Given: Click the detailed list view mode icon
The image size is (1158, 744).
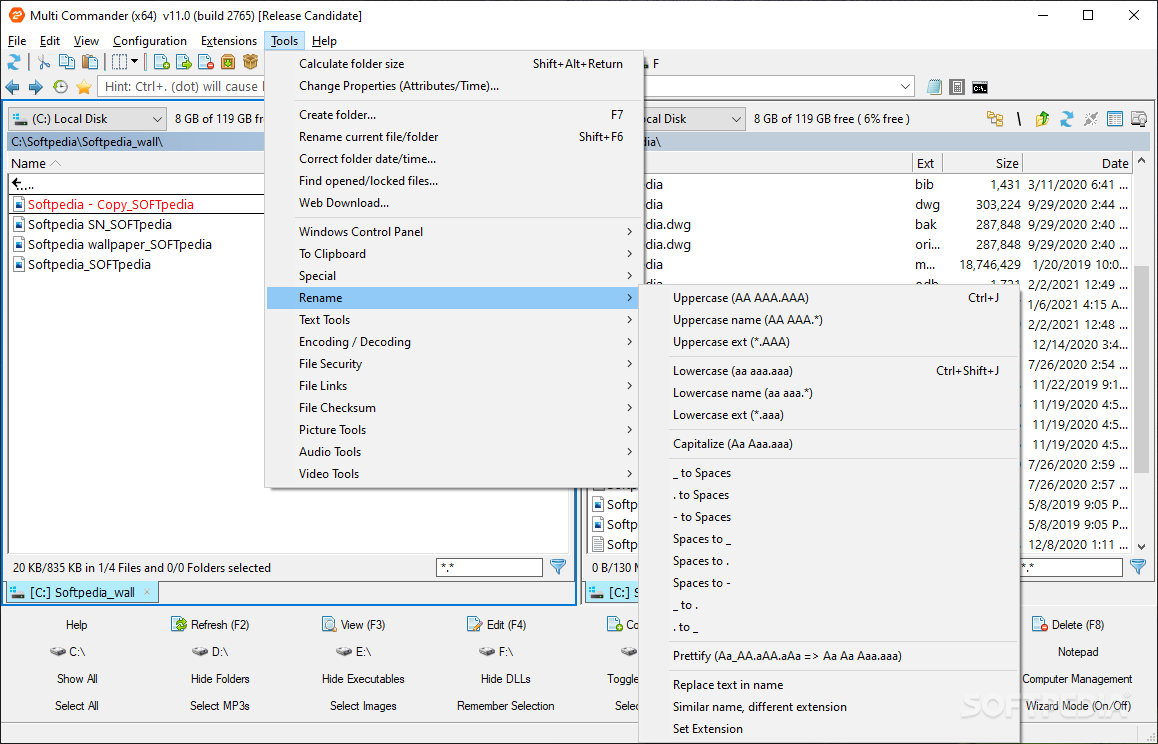Looking at the screenshot, I should click(1115, 119).
